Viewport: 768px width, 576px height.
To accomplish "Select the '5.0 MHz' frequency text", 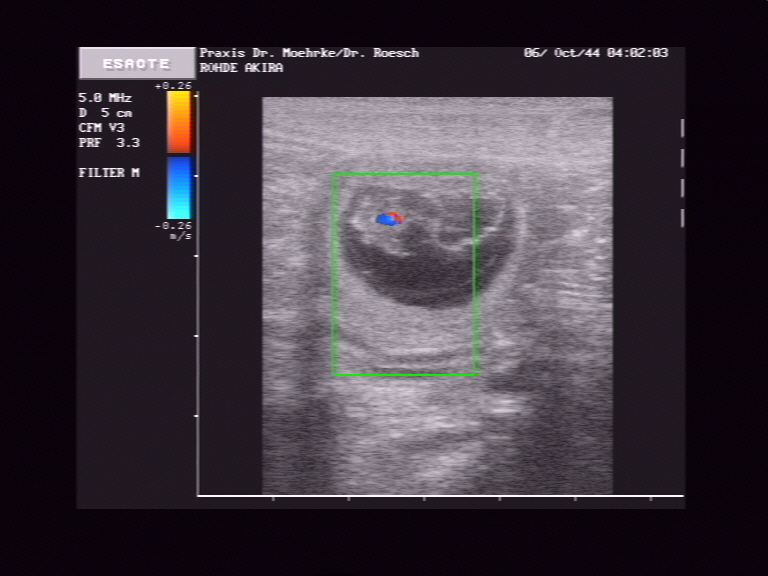I will coord(105,98).
